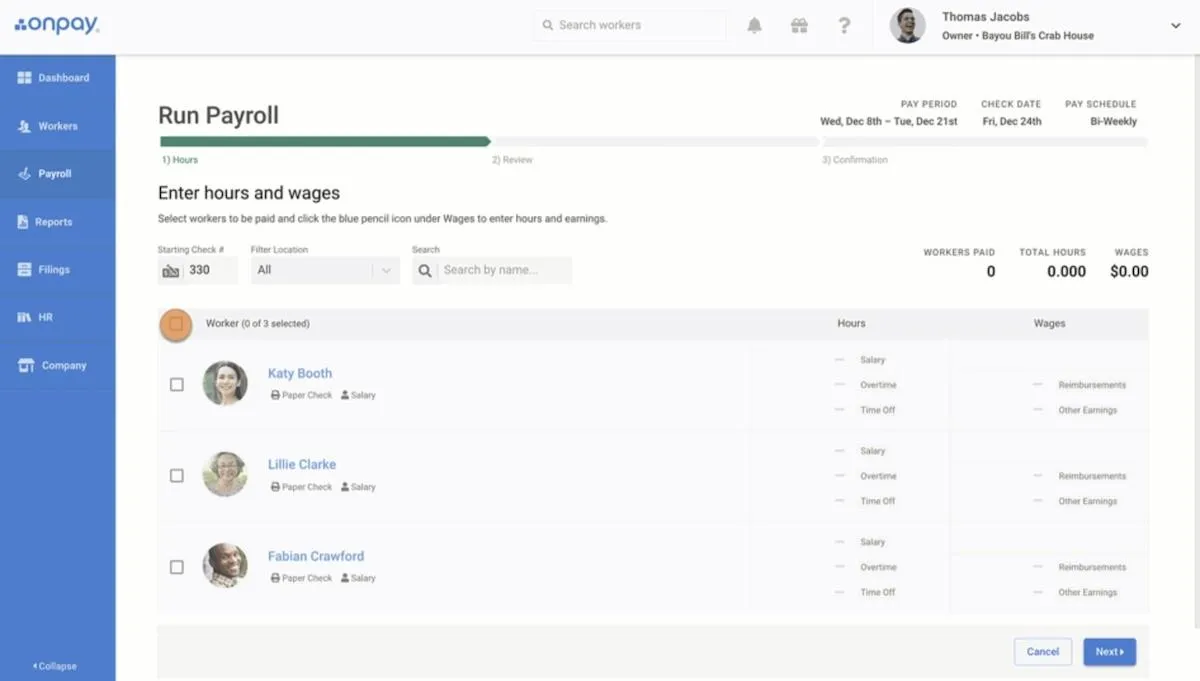Open HR in sidebar
1200x681 pixels.
point(58,317)
